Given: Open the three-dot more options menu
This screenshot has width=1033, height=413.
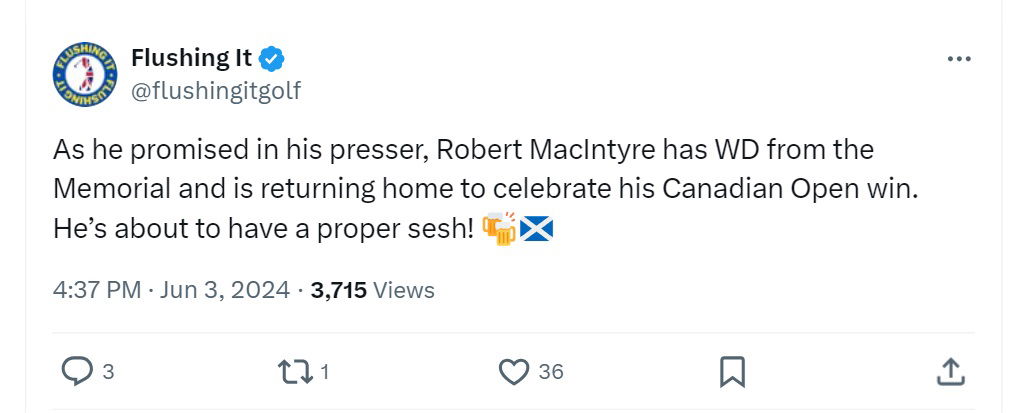Looking at the screenshot, I should click(958, 59).
